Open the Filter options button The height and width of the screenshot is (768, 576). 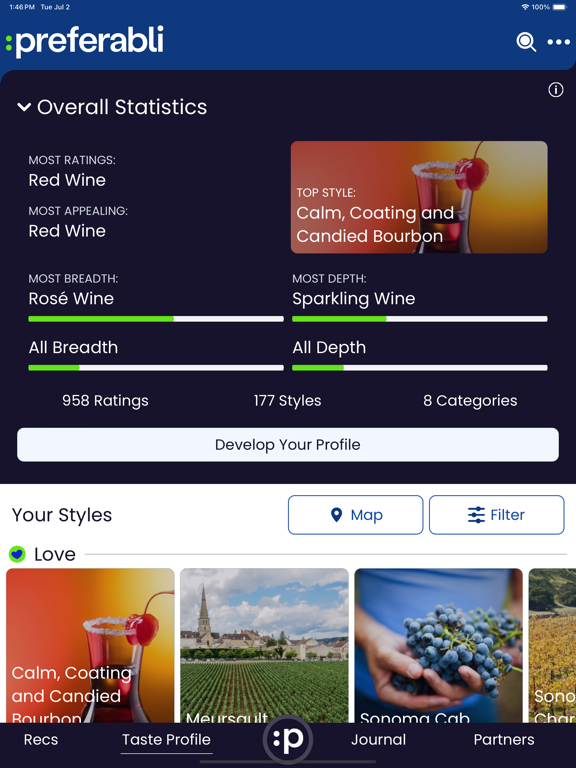[x=497, y=515]
